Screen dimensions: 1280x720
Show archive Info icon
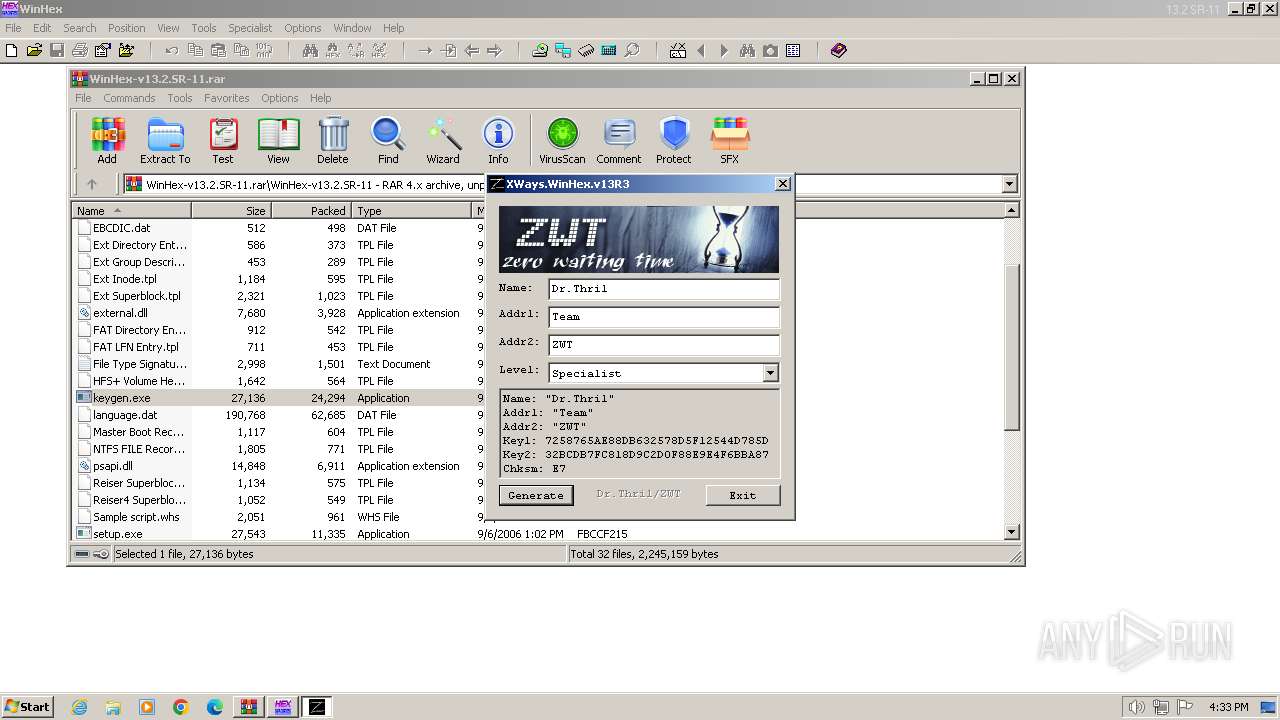click(x=498, y=141)
